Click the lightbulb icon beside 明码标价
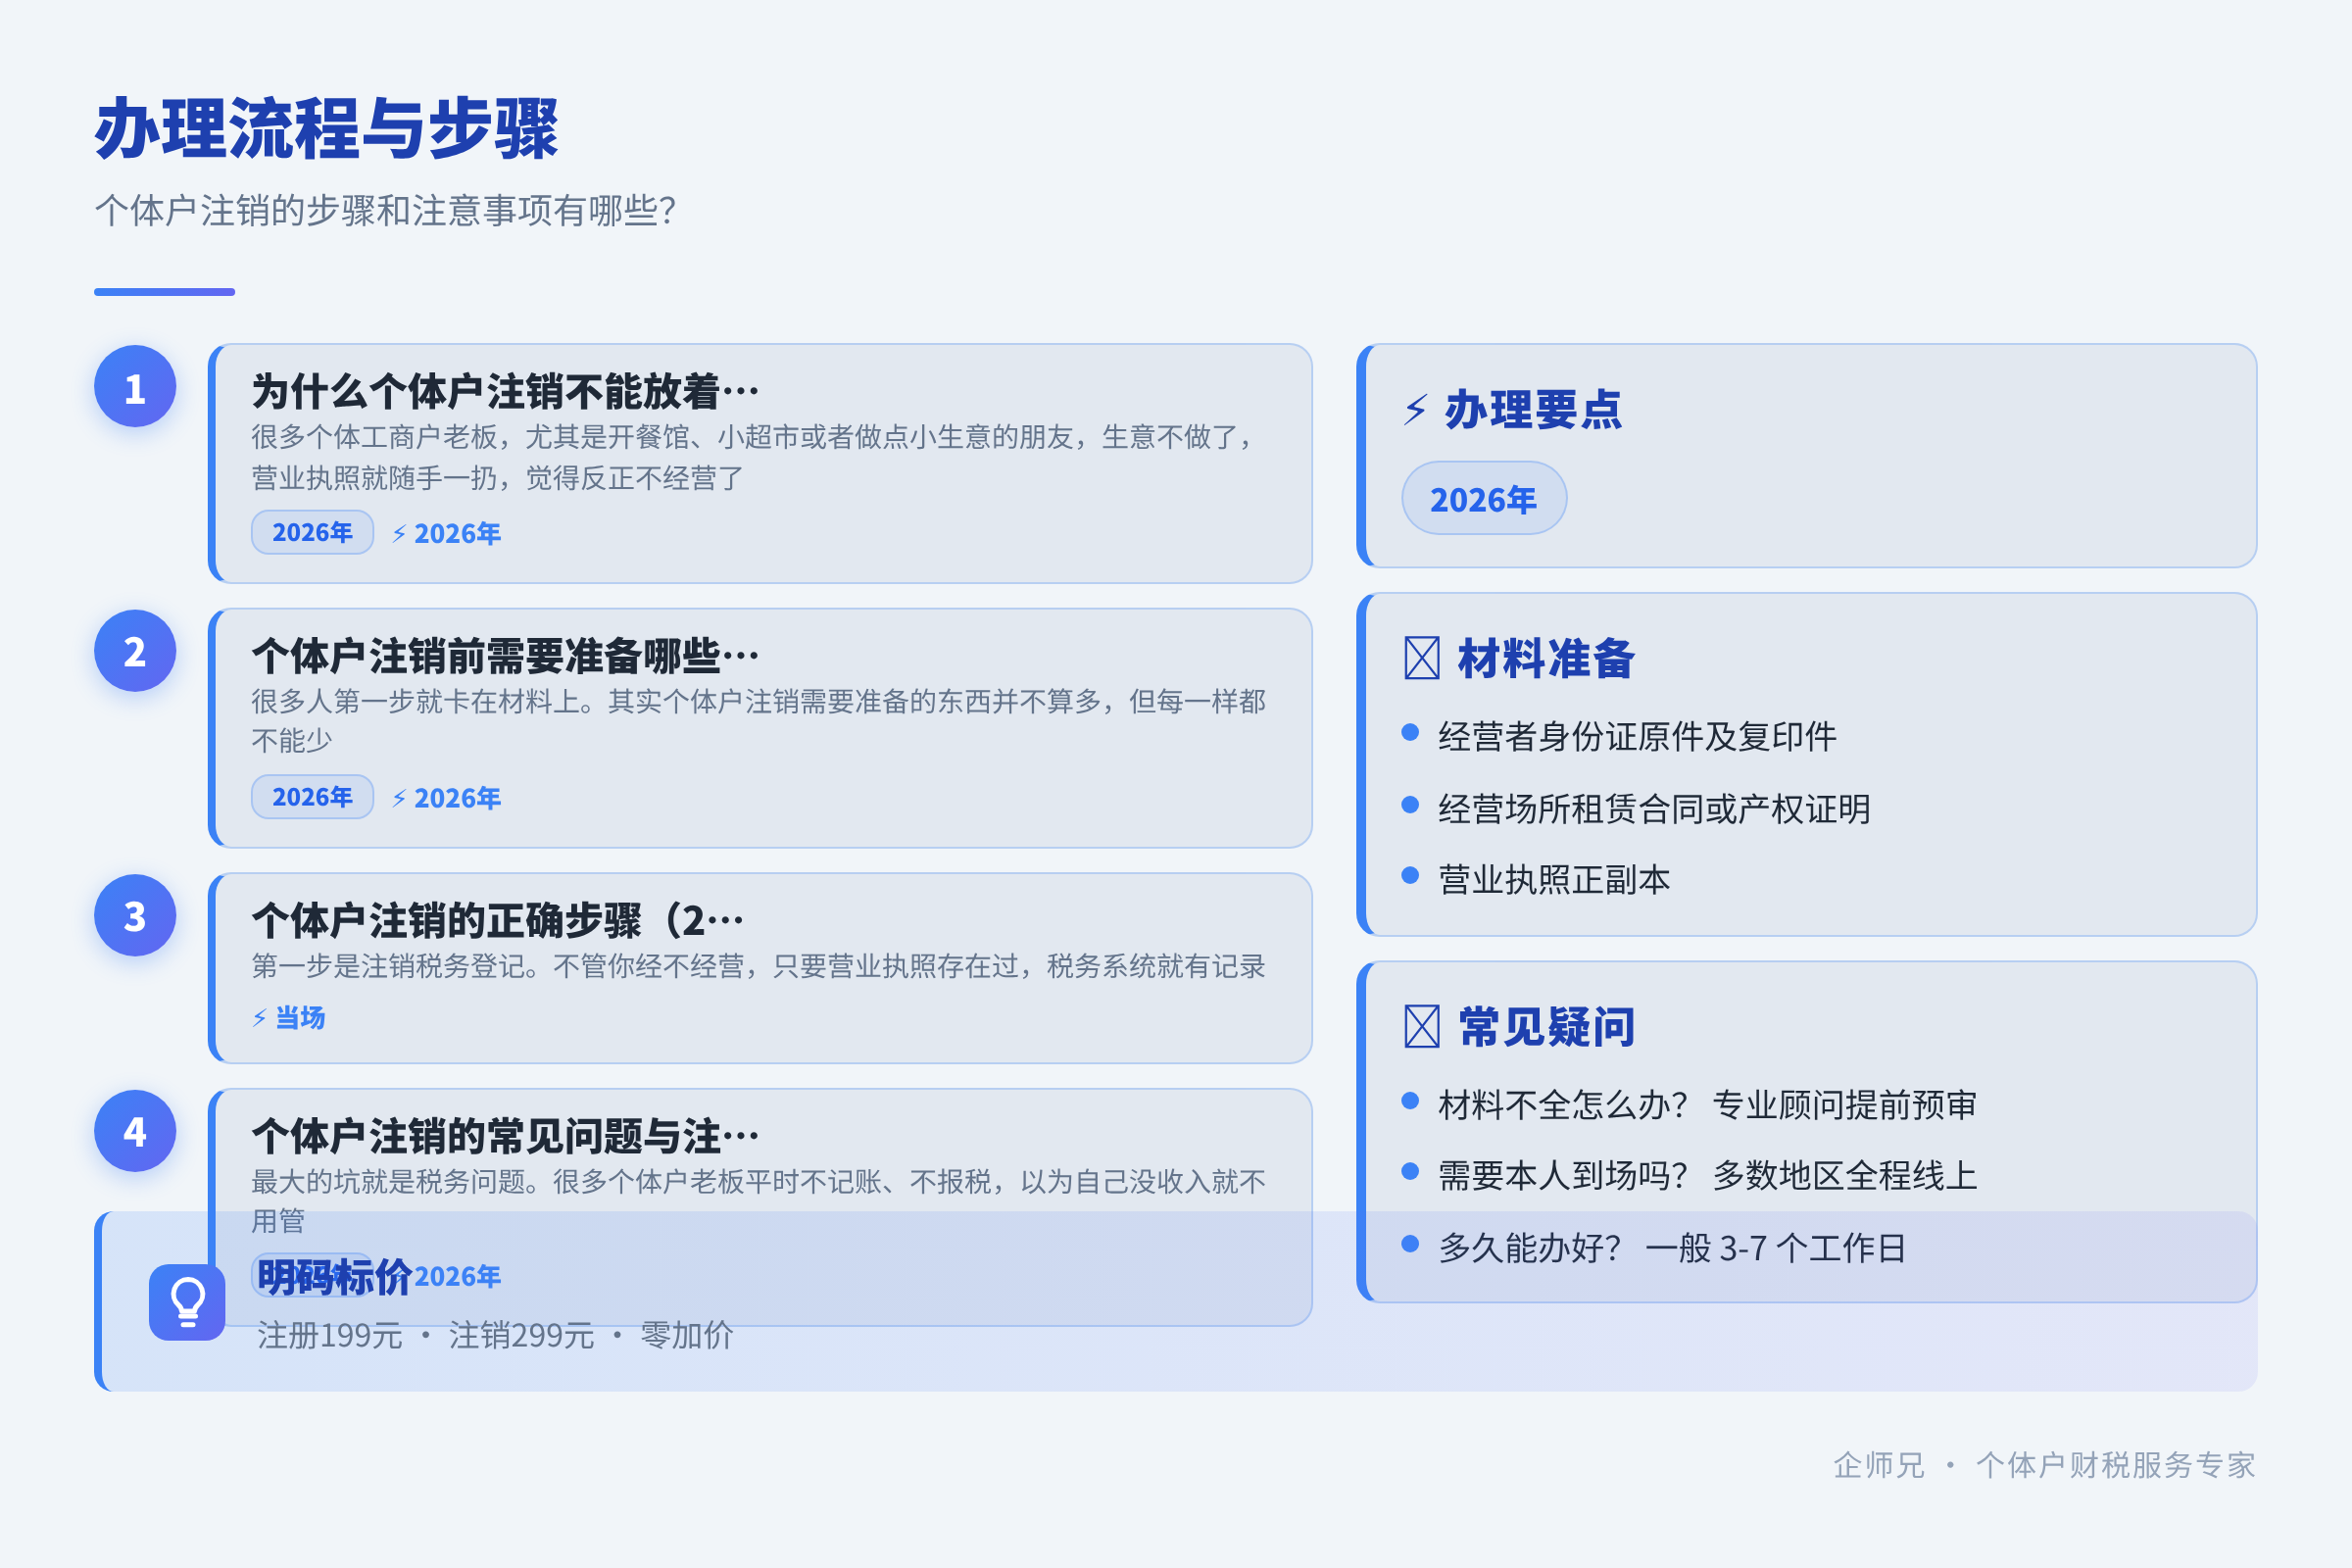2352x1568 pixels. click(187, 1302)
